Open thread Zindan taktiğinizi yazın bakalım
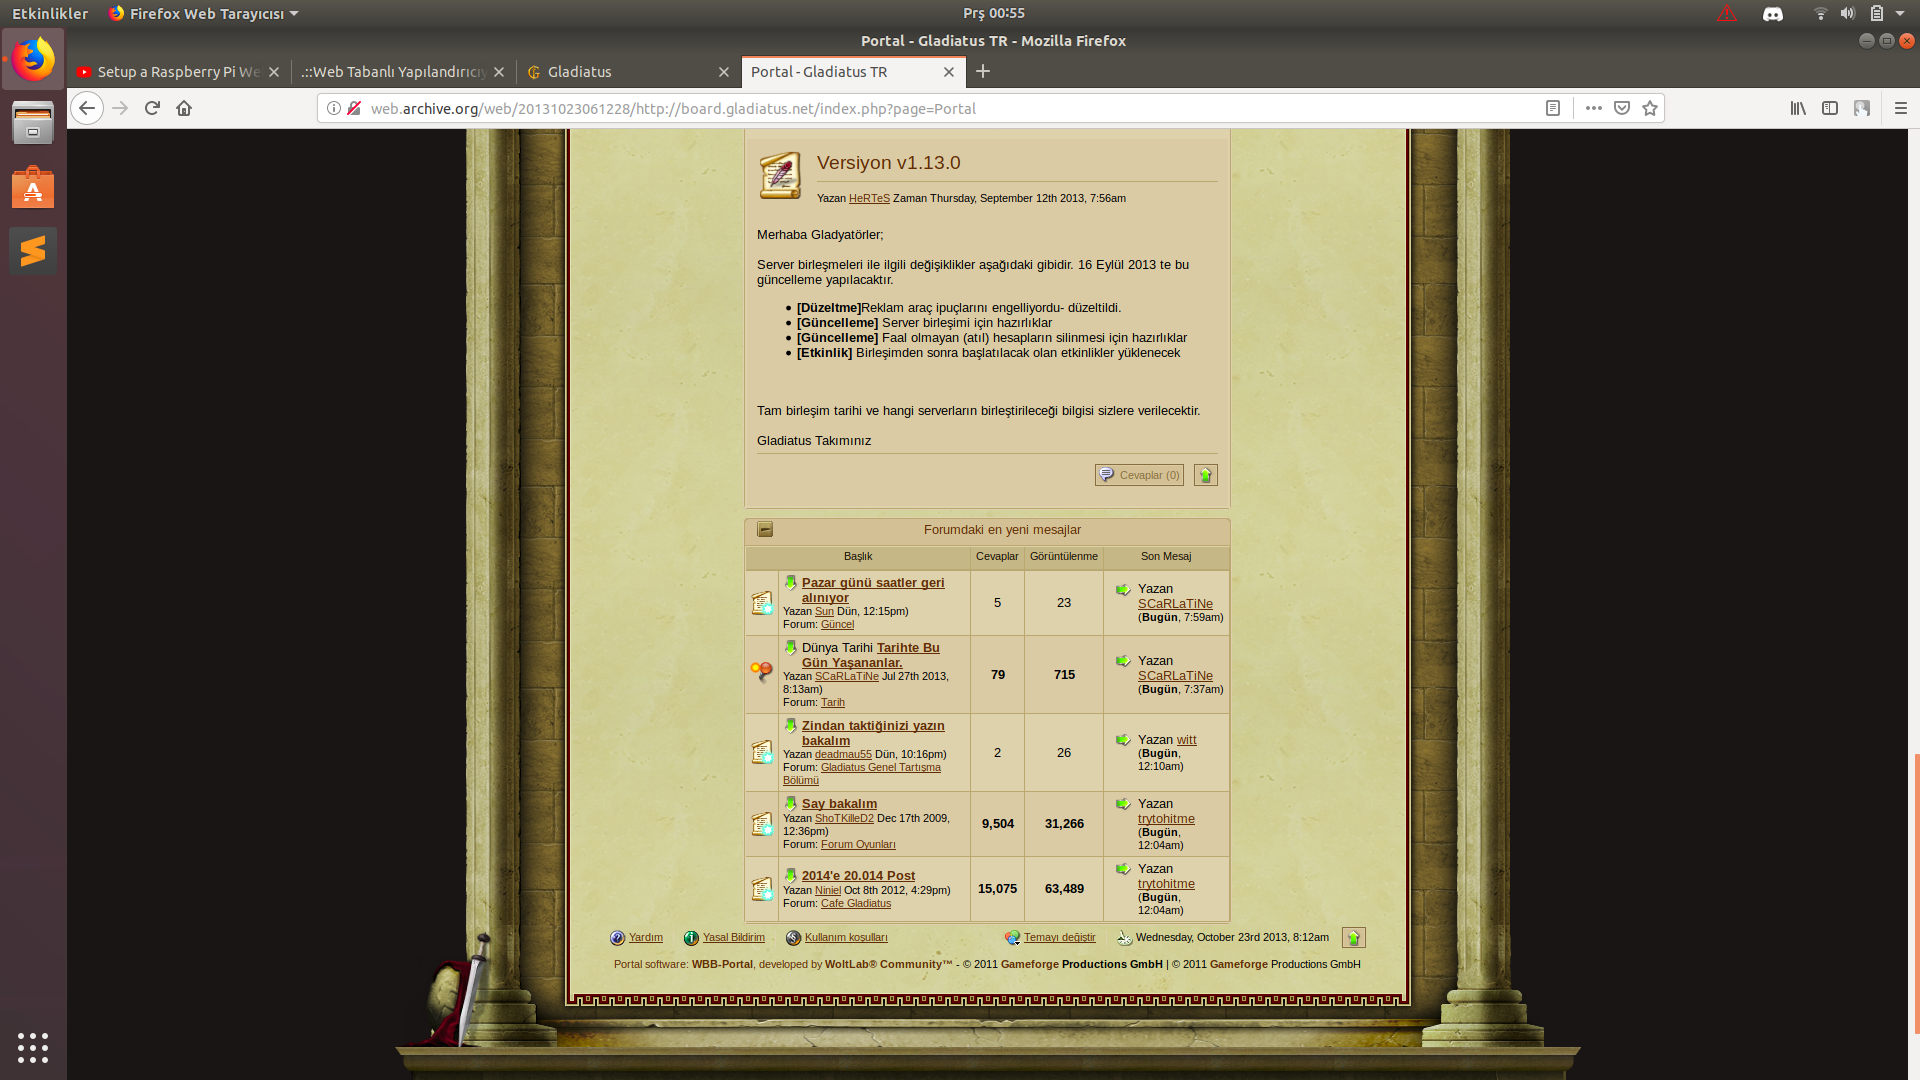The height and width of the screenshot is (1080, 1920). click(873, 733)
